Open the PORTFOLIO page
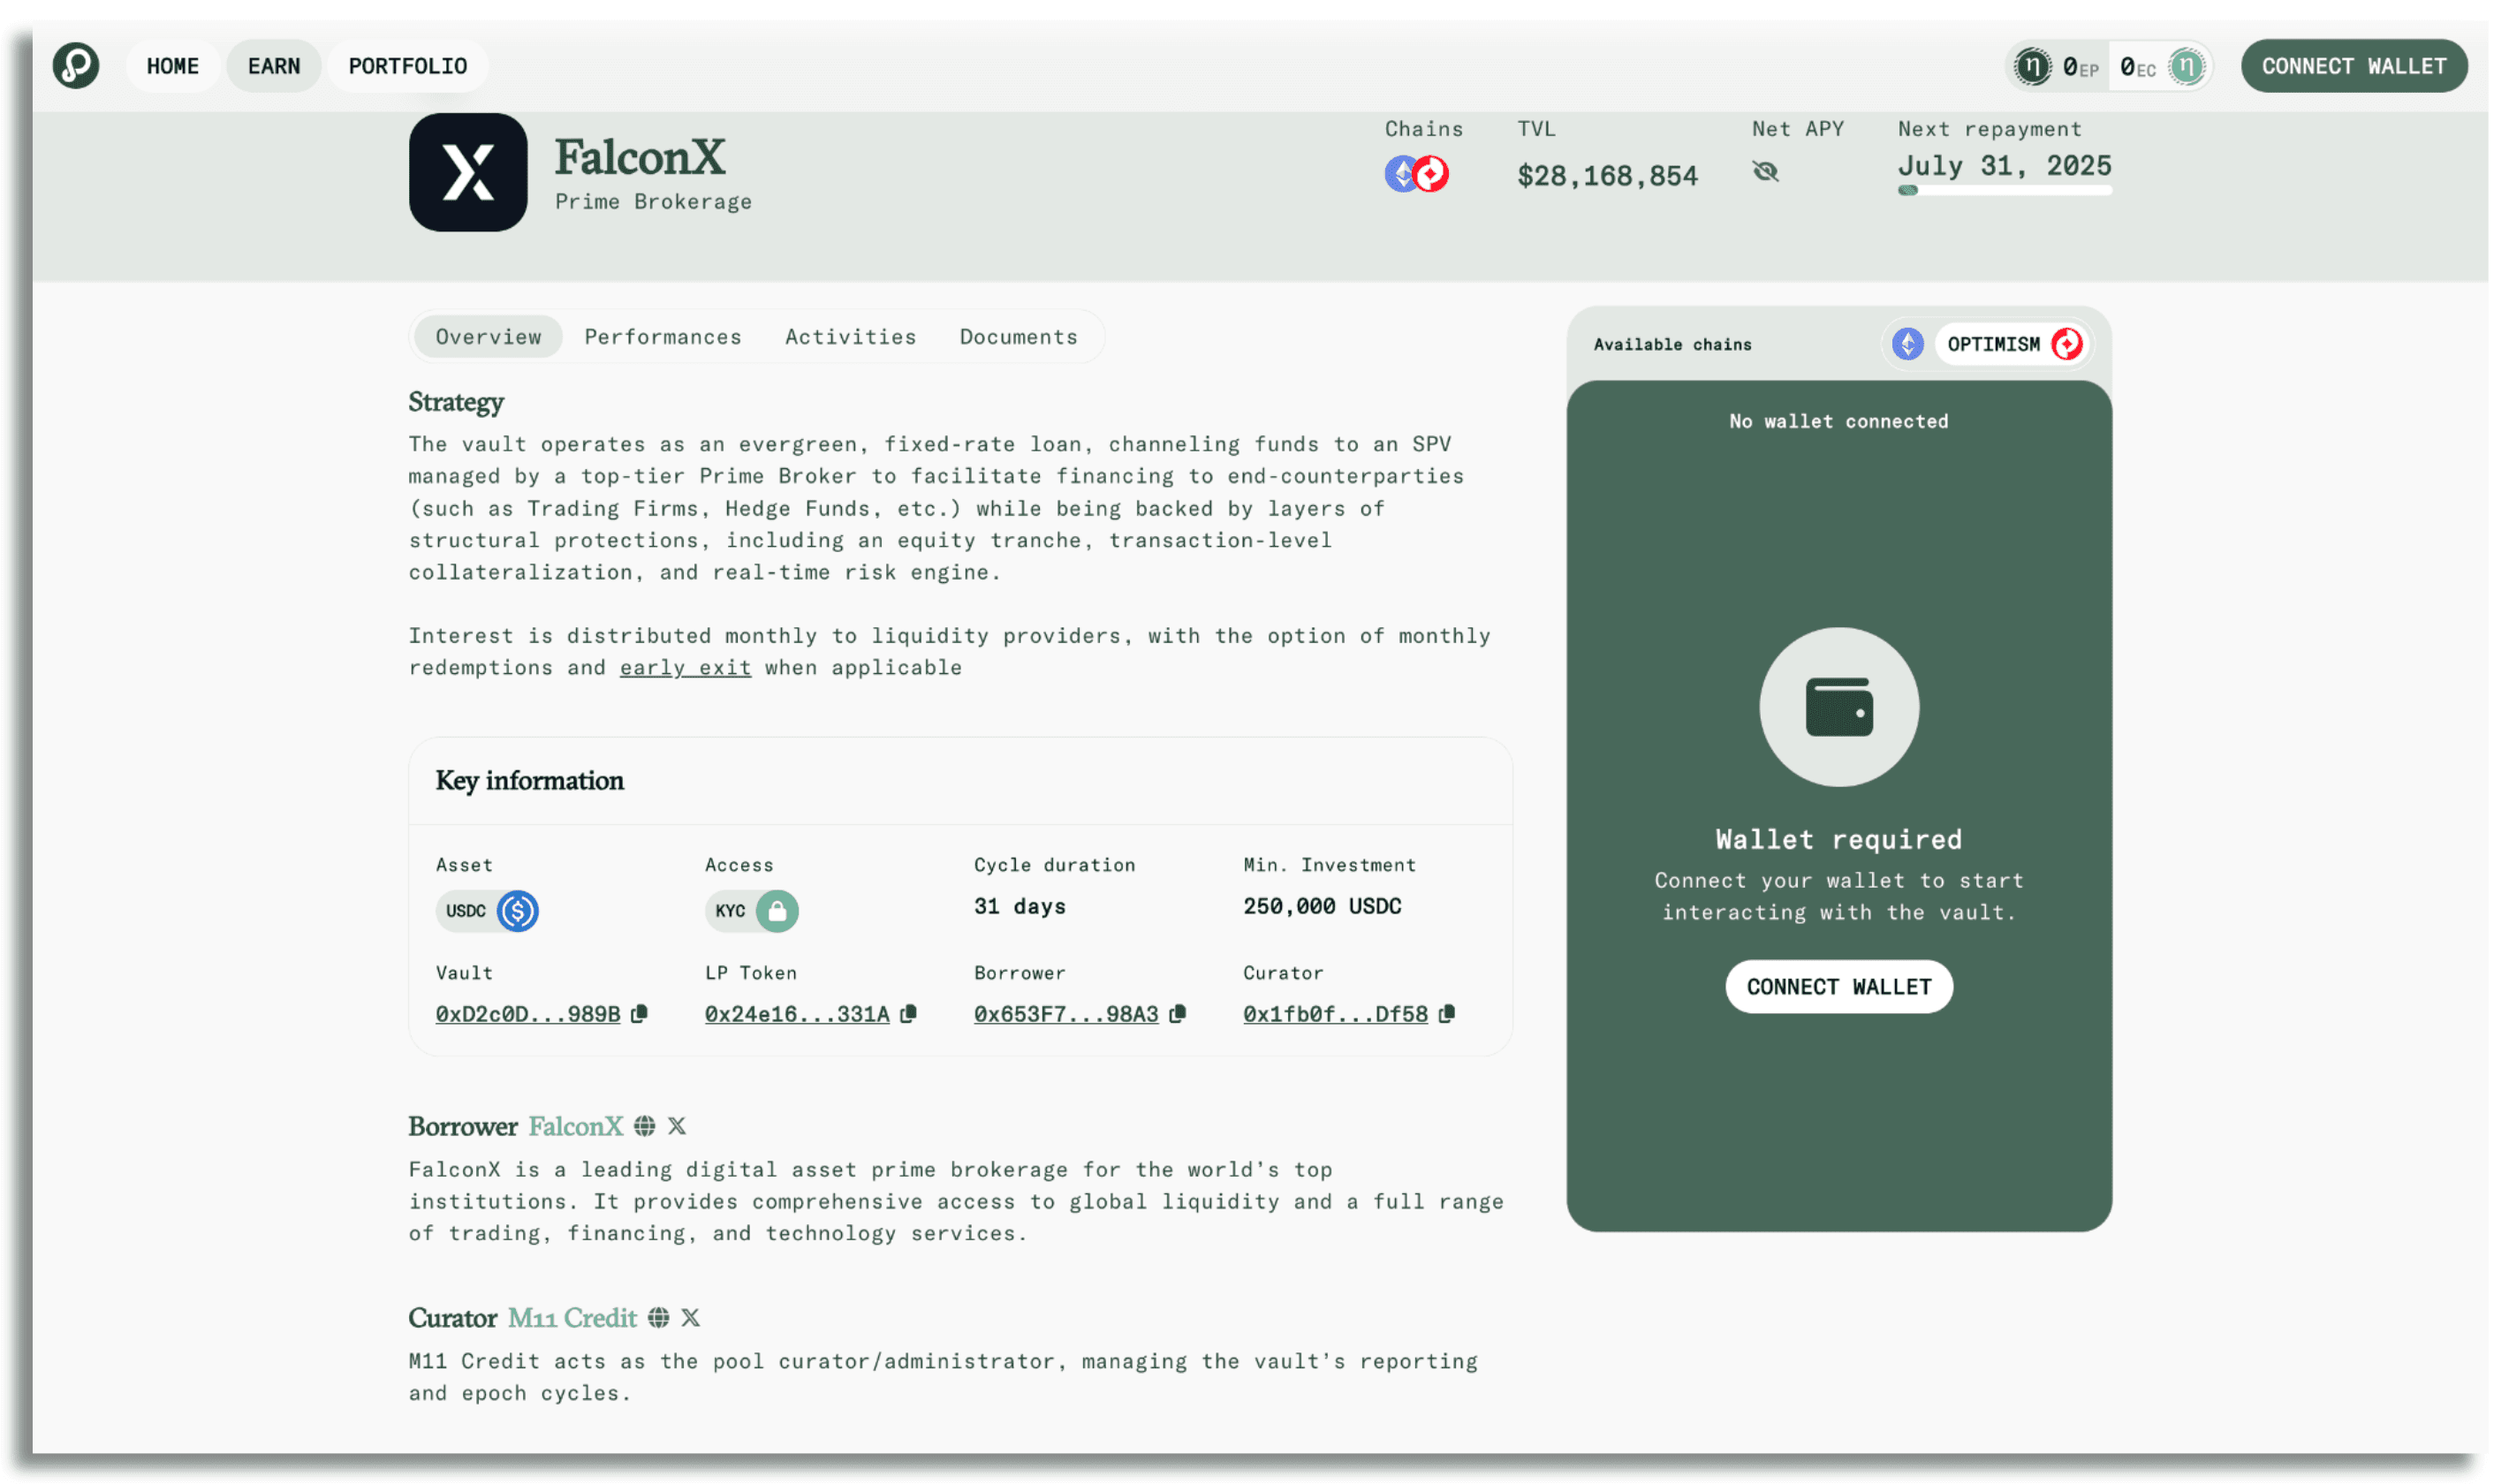2509x1484 pixels. pyautogui.click(x=408, y=66)
